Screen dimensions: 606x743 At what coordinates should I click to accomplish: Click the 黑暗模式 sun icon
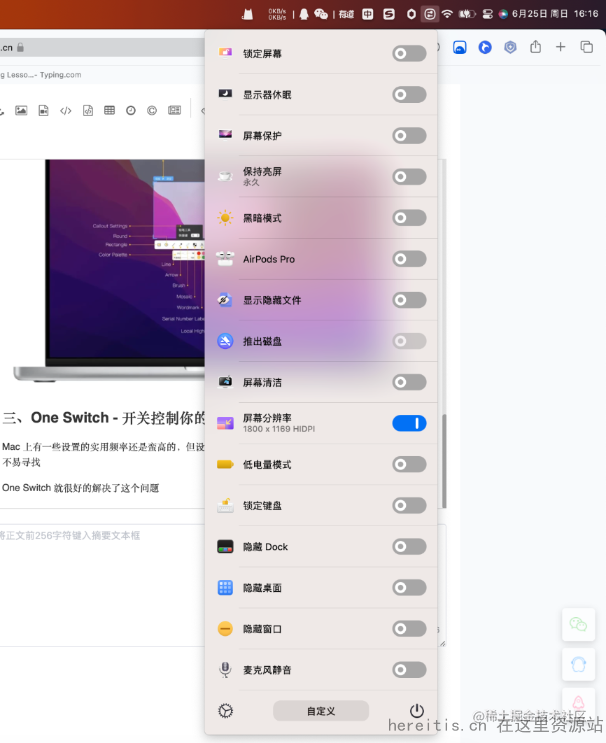(225, 218)
